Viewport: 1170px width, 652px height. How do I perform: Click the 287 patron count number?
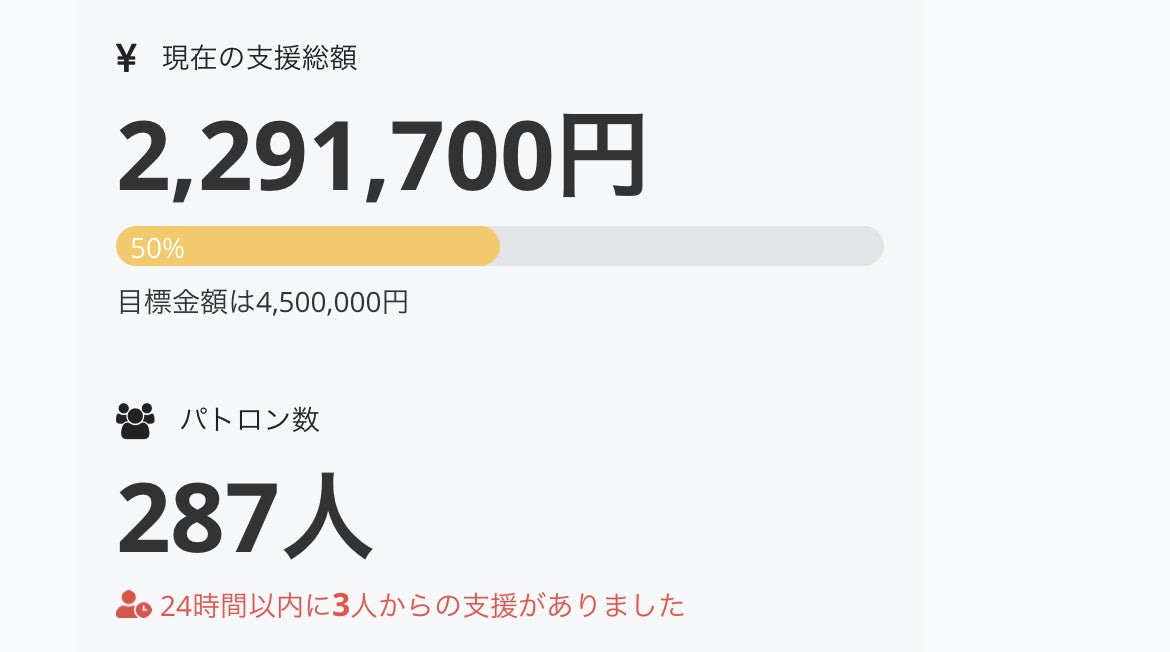197,518
